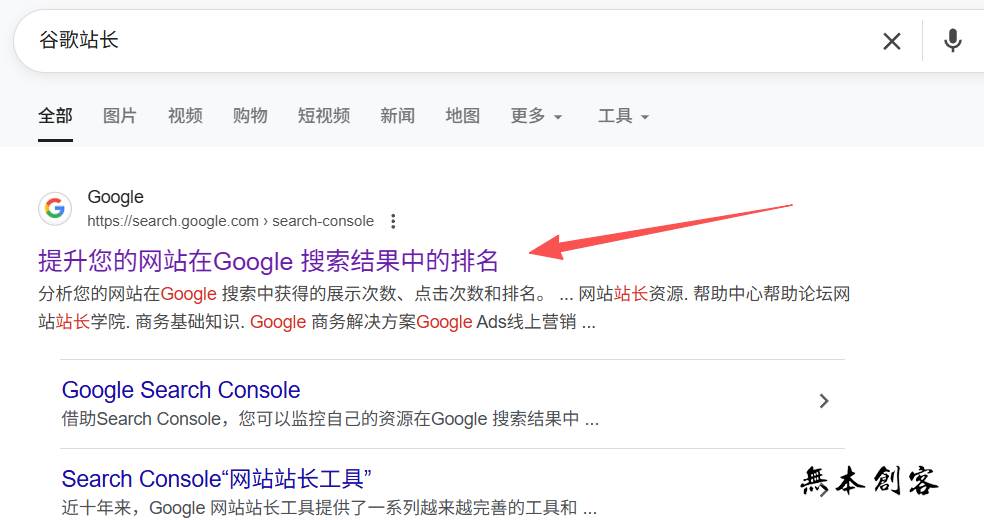984x520 pixels.
Task: Select the 全部 tab
Action: [55, 116]
